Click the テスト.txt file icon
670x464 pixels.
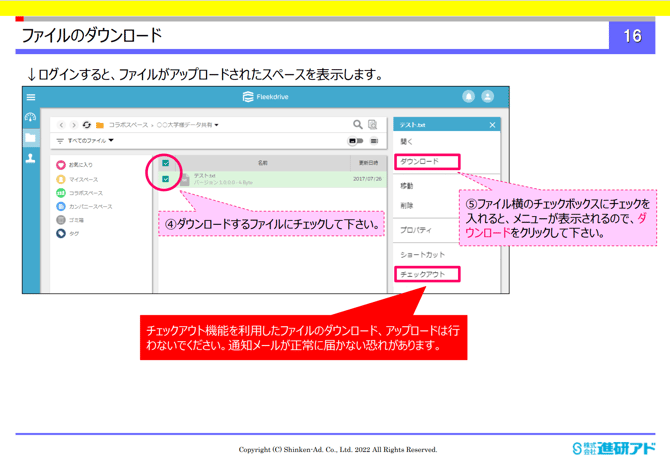click(185, 179)
